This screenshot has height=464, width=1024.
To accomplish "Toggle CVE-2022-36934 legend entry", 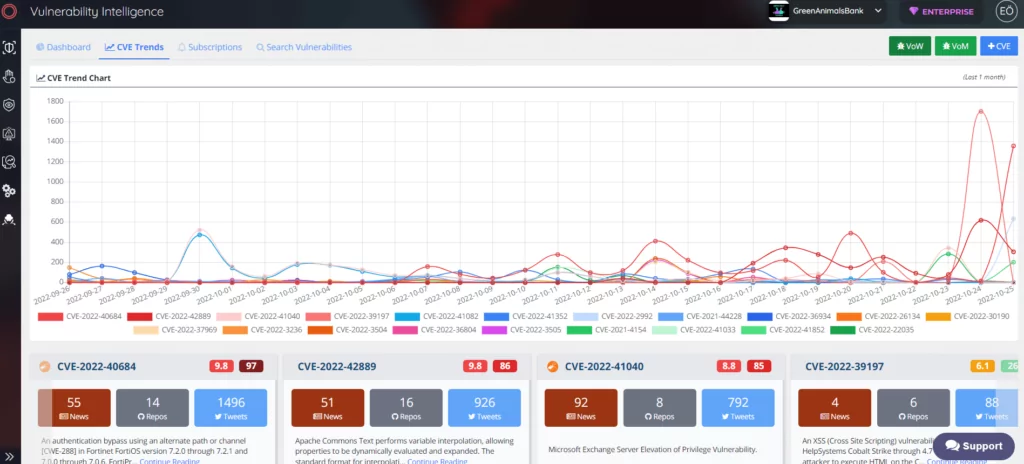I will [789, 316].
